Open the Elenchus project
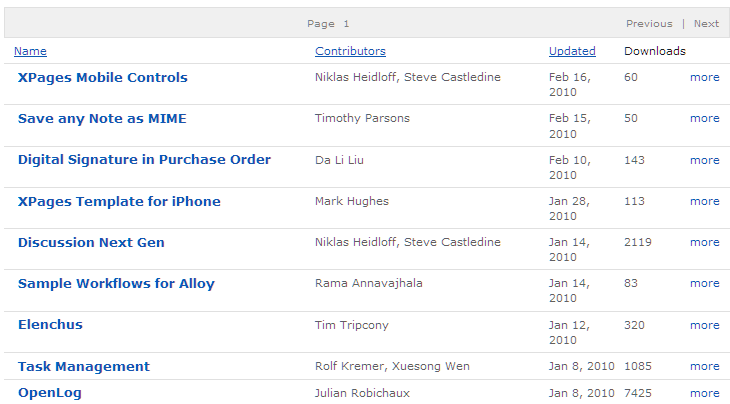Image resolution: width=730 pixels, height=404 pixels. click(x=50, y=324)
